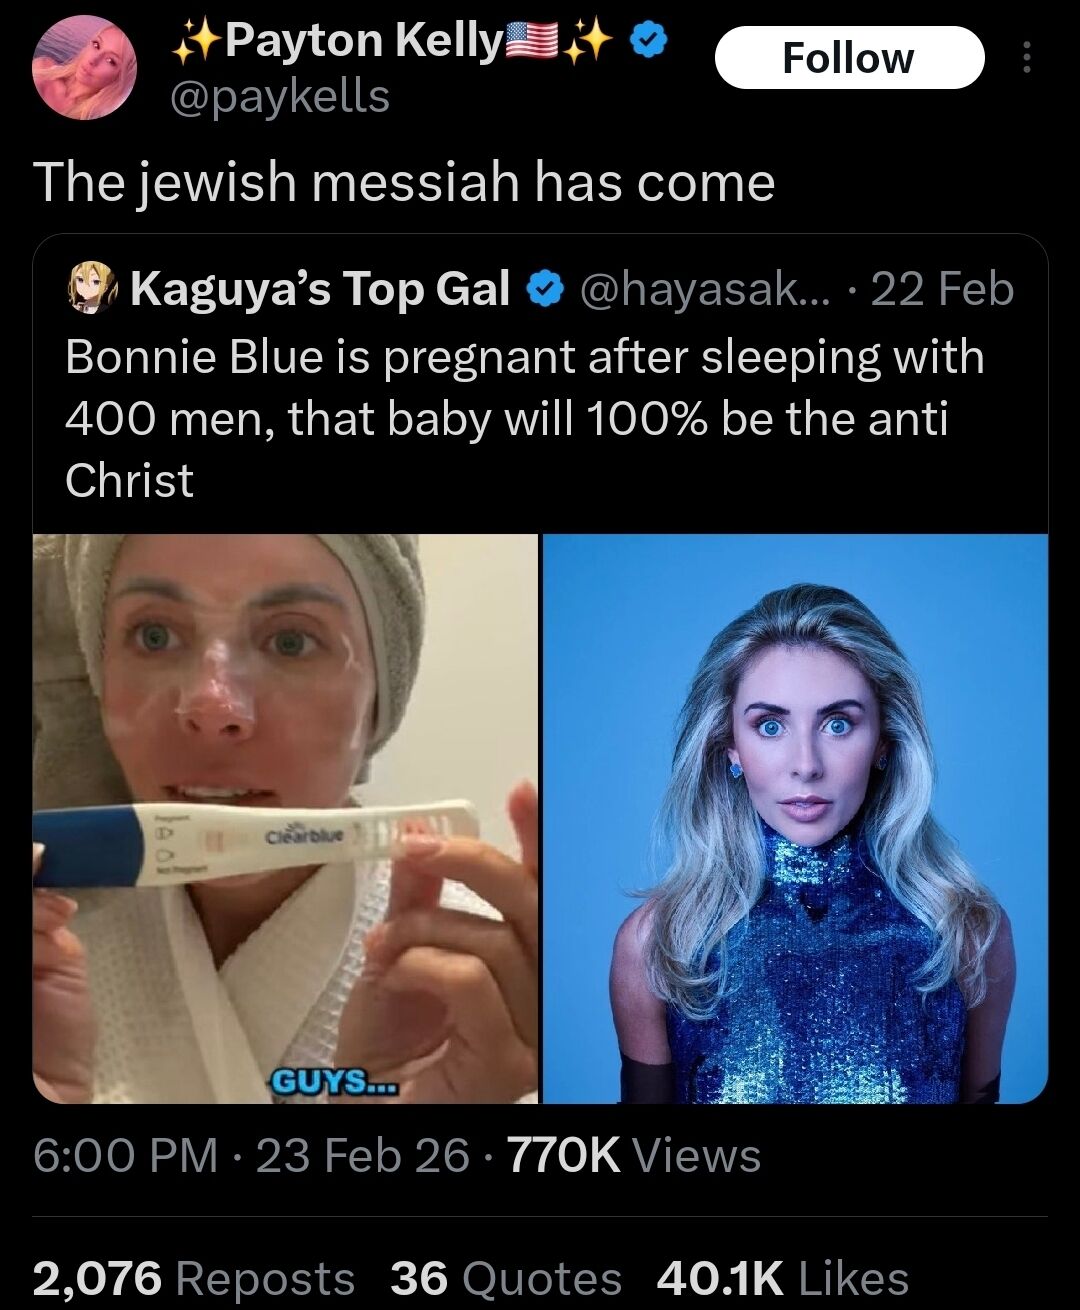
Task: Click the Follow button
Action: (x=849, y=57)
